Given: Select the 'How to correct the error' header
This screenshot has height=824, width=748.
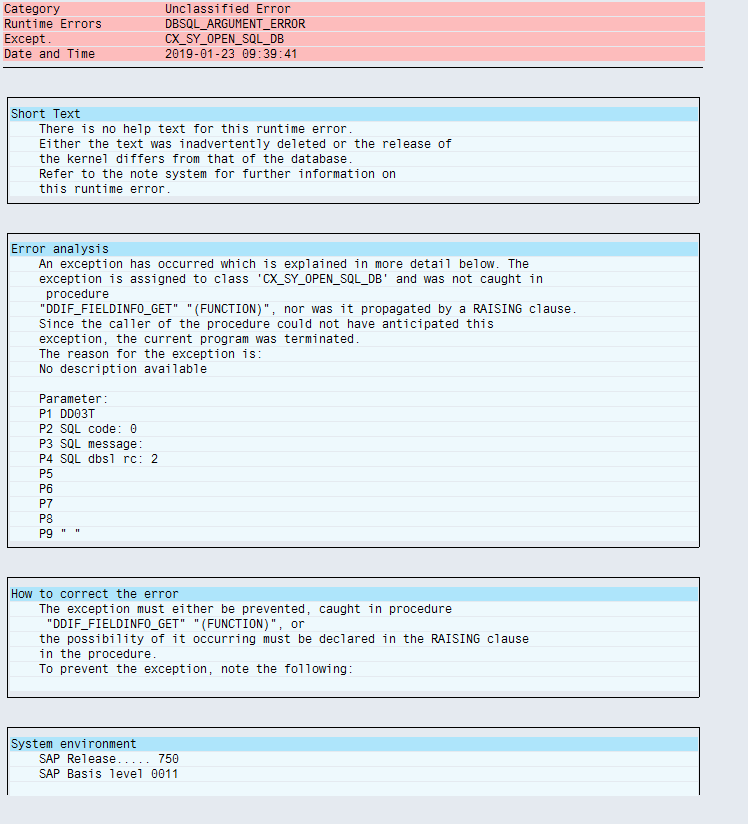Looking at the screenshot, I should pyautogui.click(x=95, y=594).
